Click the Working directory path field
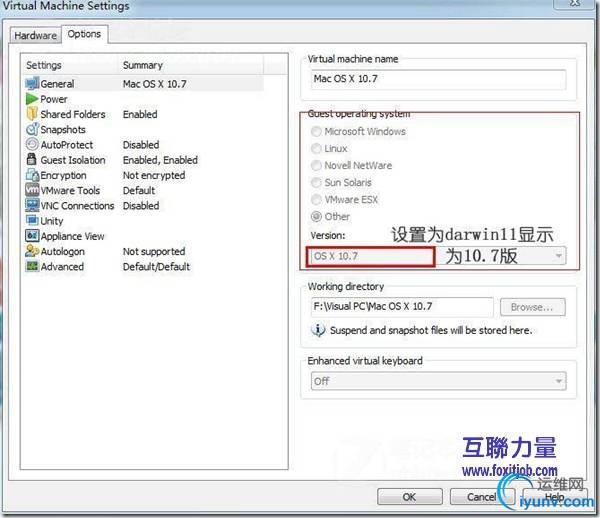The width and height of the screenshot is (600, 518). coord(402,307)
